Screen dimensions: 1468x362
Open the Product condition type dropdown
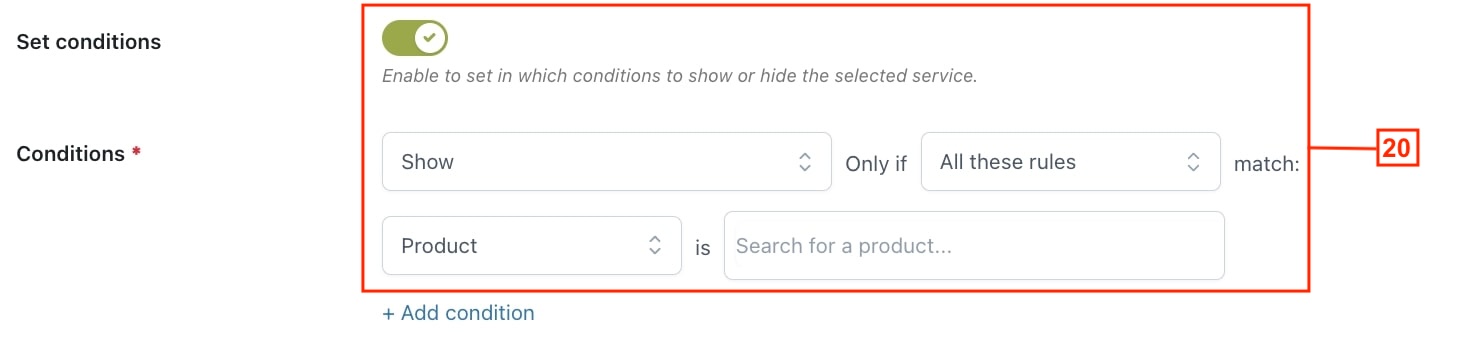532,246
